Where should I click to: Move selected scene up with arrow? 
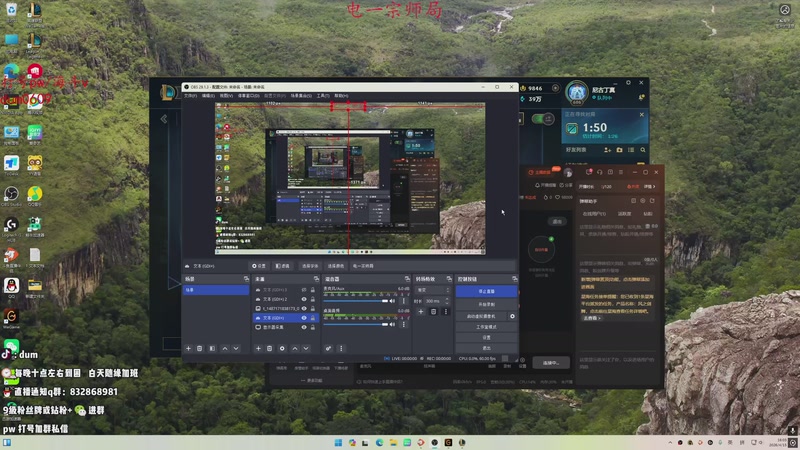click(224, 348)
